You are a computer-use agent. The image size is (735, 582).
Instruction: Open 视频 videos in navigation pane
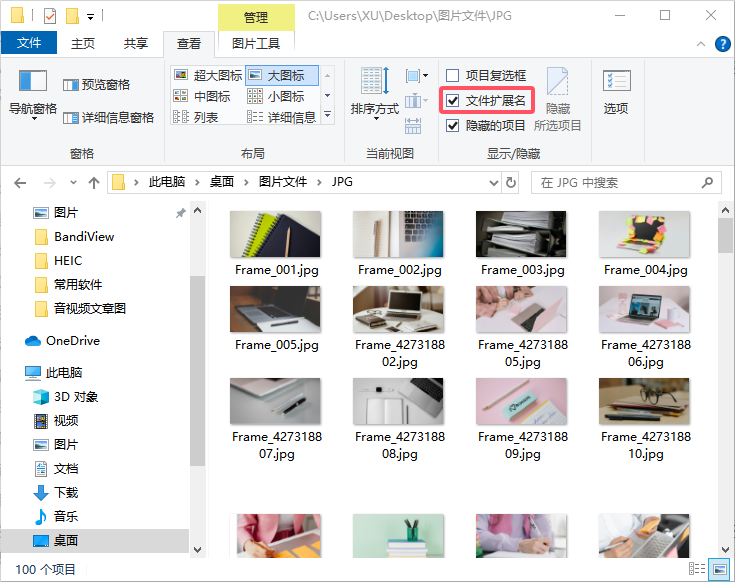tap(56, 421)
